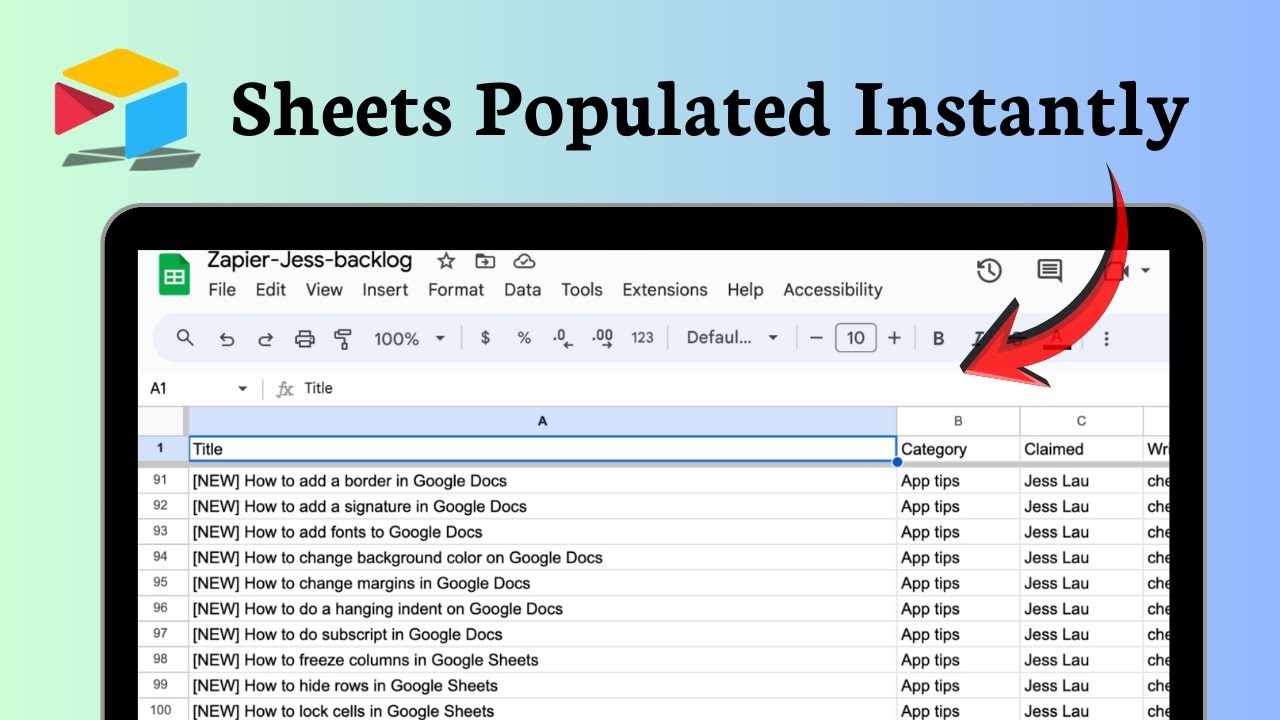Click cell 'How to lock cells in Google Sheets'
The height and width of the screenshot is (720, 1280).
tap(542, 710)
